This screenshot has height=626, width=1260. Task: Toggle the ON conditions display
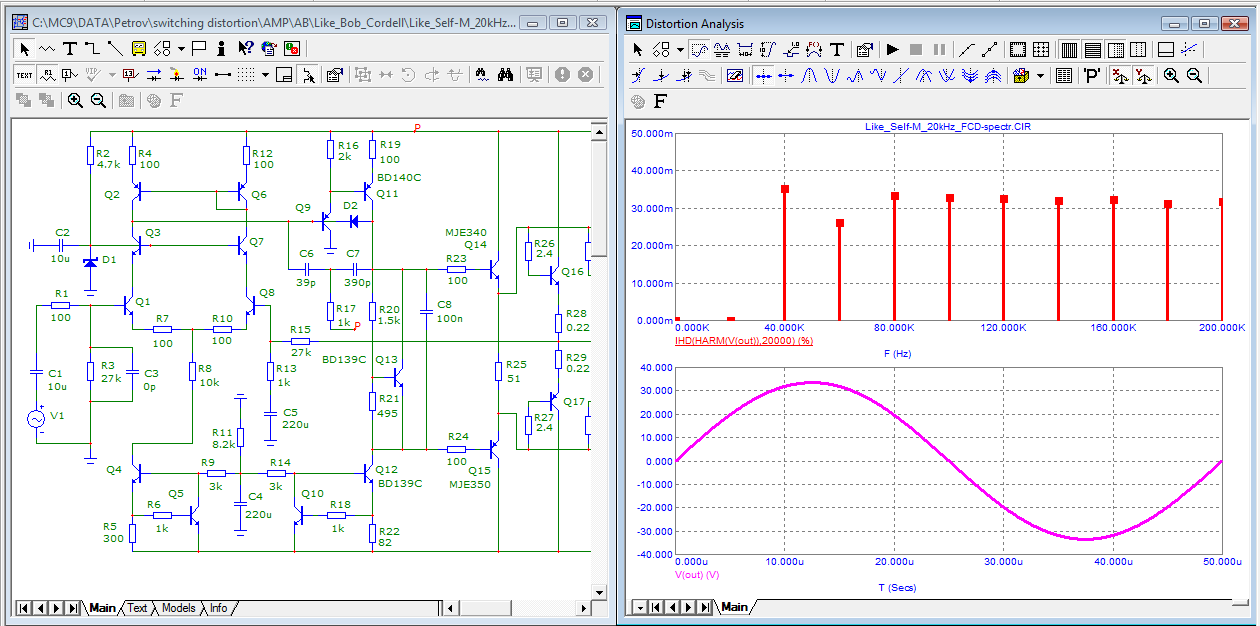click(199, 75)
